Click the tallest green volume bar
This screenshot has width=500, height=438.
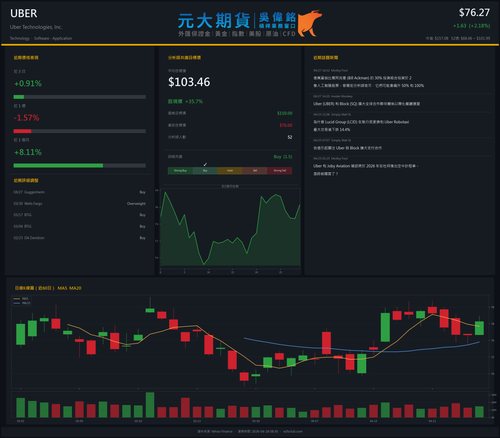coord(150,405)
